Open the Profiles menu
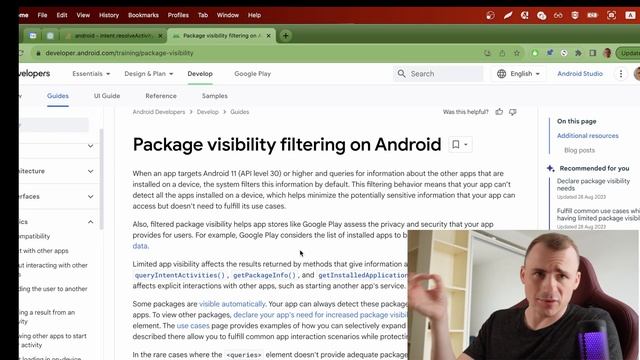Screen dimensions: 640x360 pyautogui.click(x=178, y=15)
